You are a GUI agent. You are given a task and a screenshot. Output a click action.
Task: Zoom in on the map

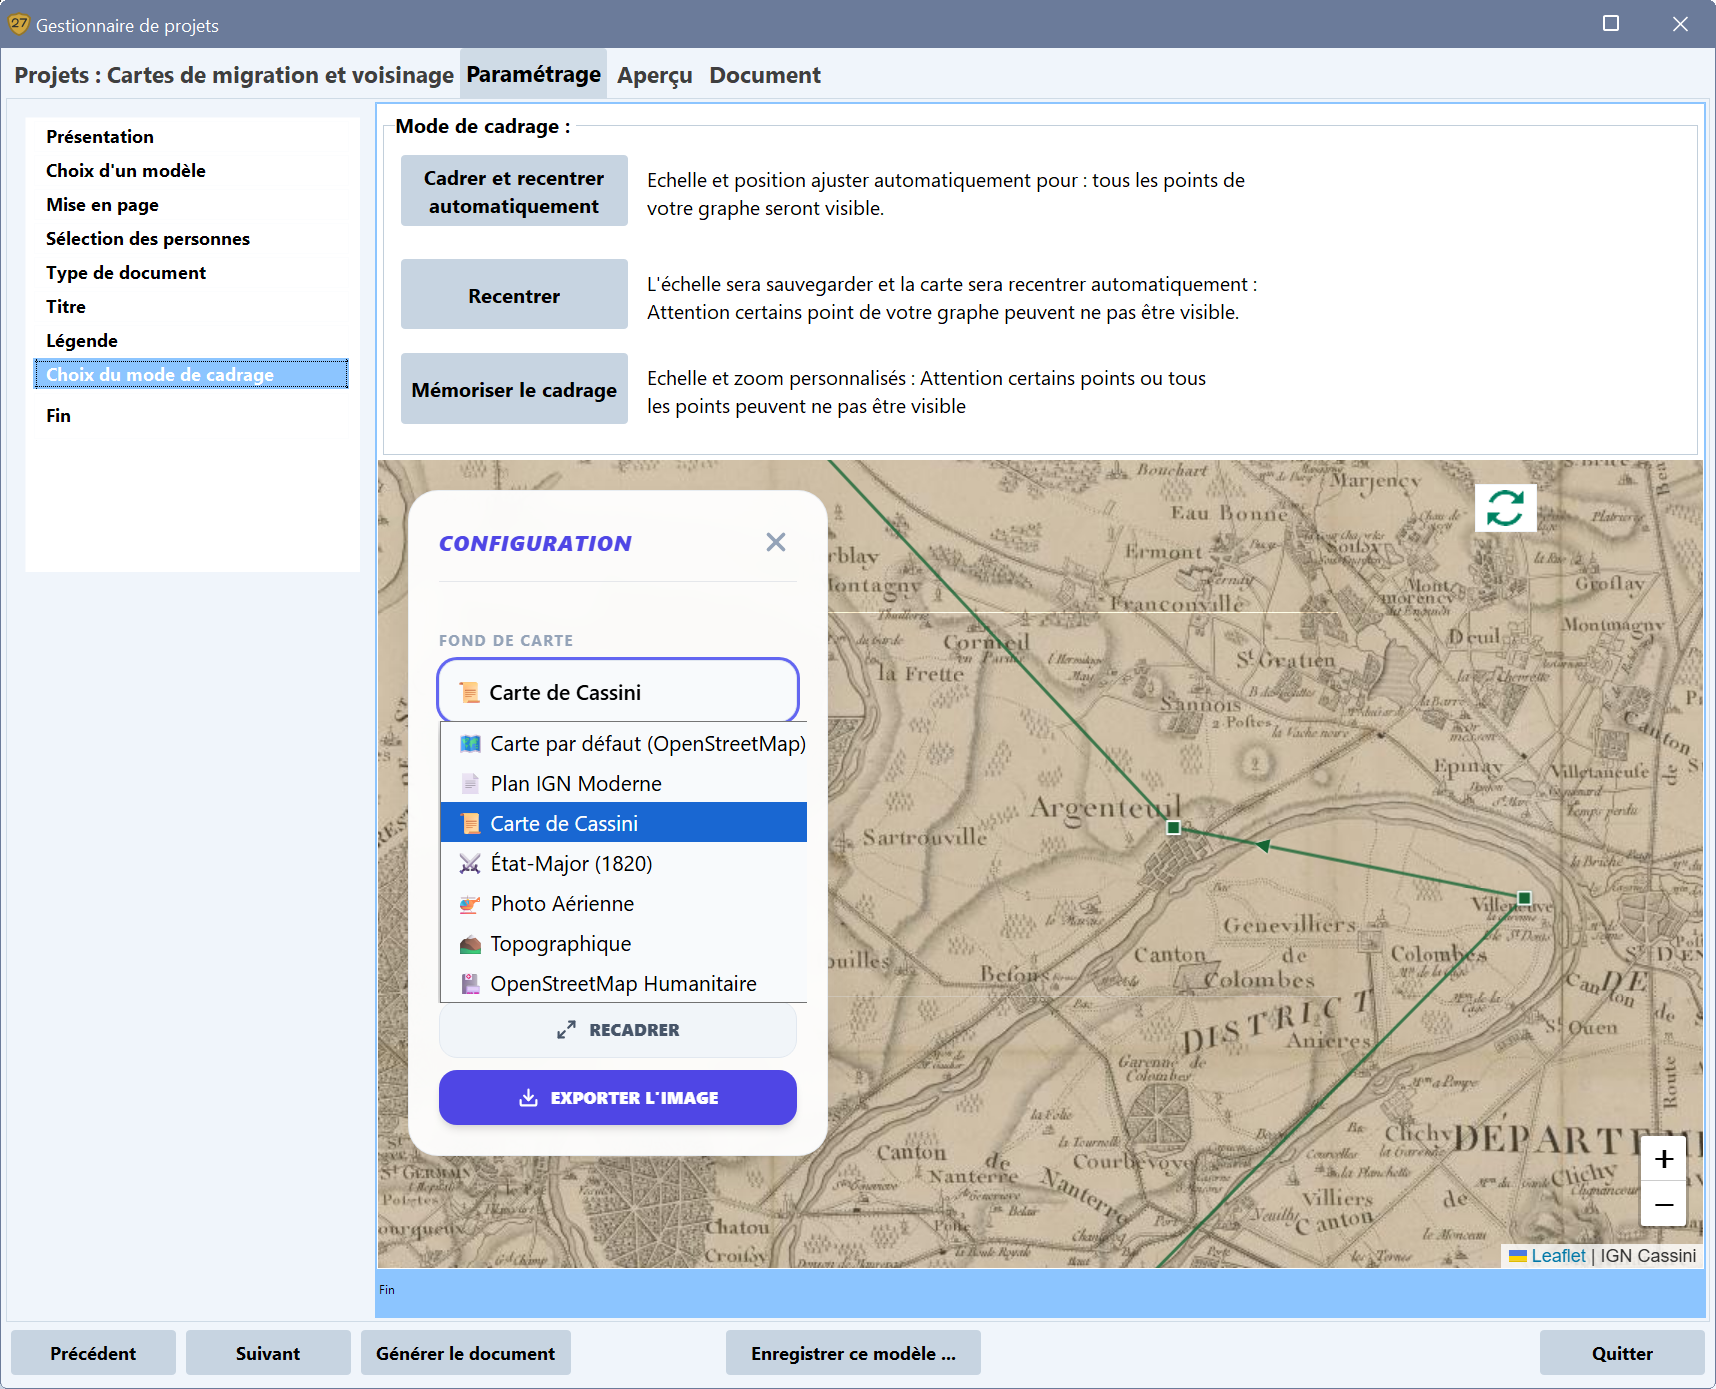coord(1664,1158)
